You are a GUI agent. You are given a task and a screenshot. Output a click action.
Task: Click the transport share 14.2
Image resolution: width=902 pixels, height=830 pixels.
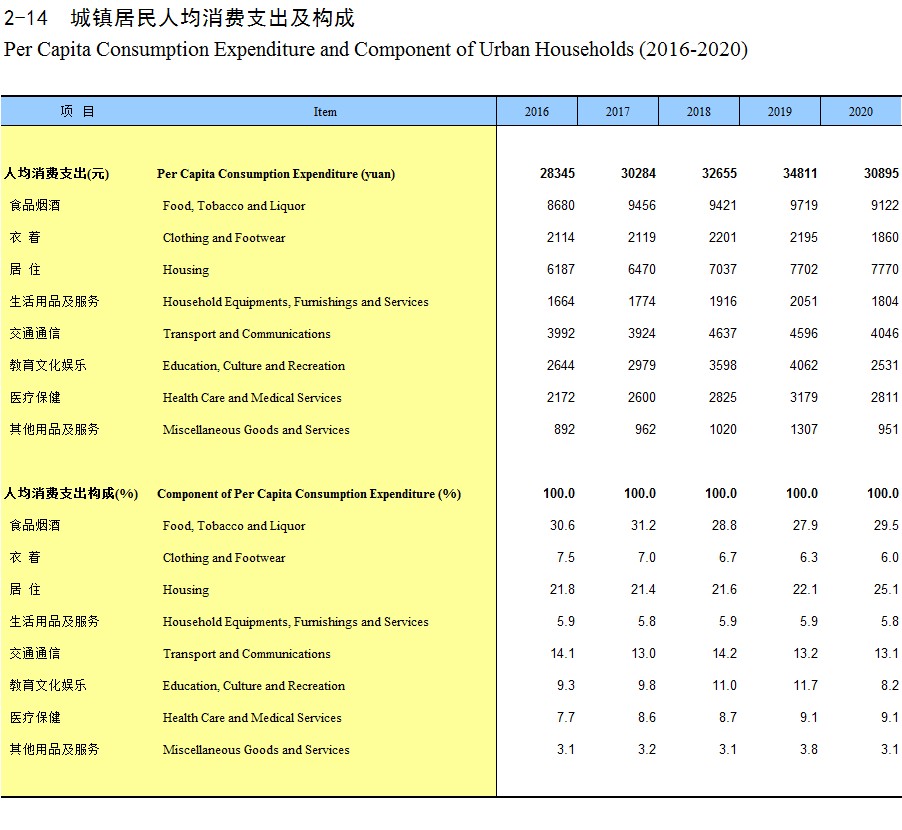pos(725,653)
